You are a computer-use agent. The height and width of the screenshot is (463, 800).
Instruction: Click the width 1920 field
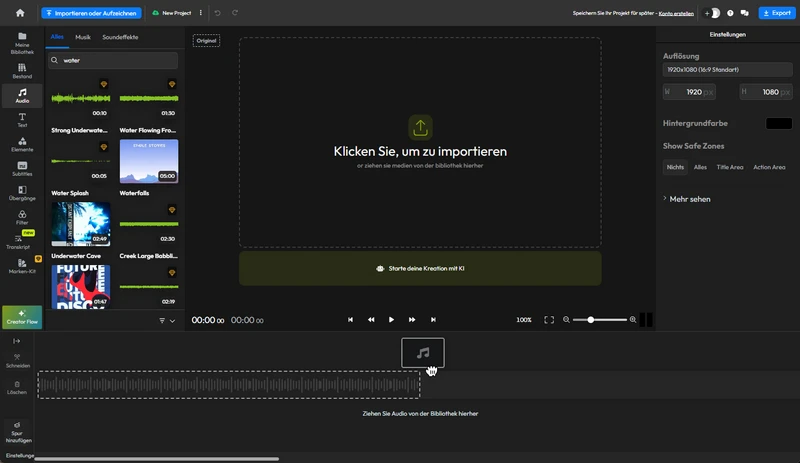tap(689, 92)
